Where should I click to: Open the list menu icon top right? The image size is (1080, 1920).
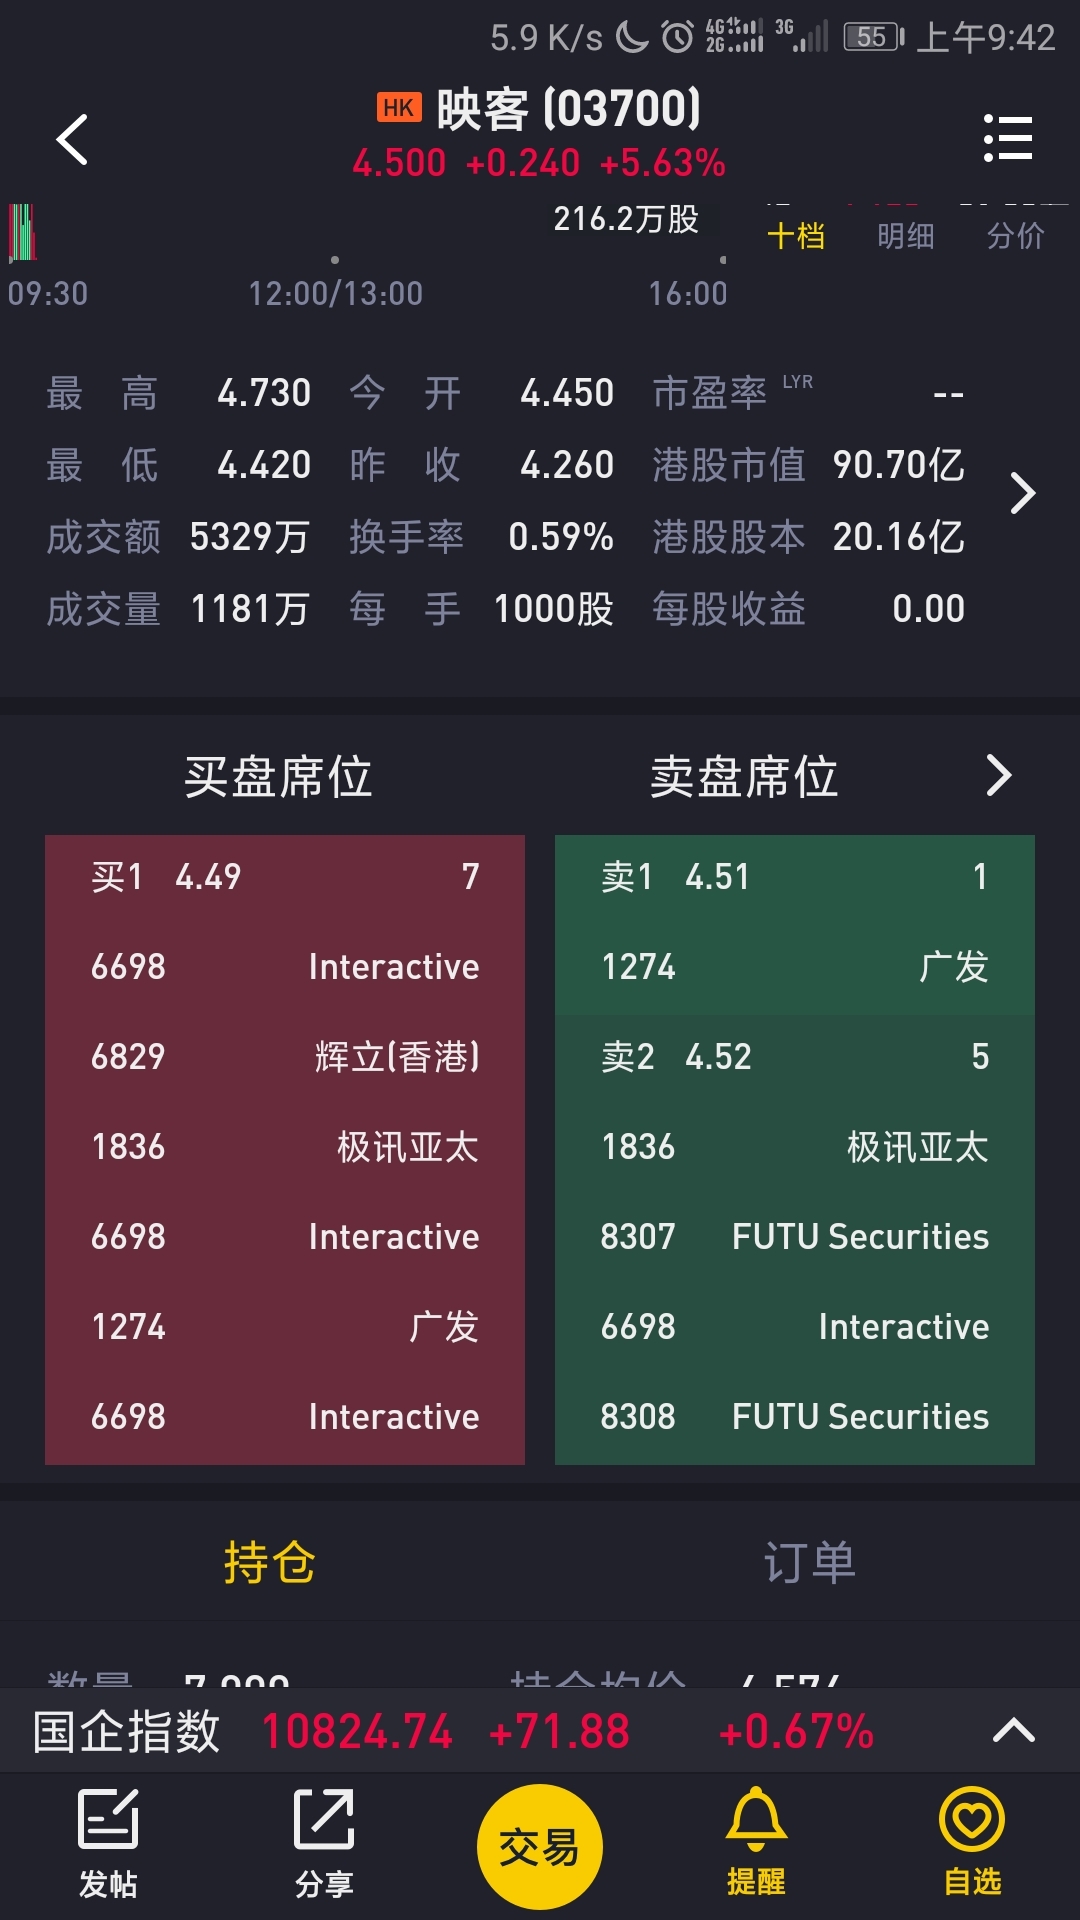tap(1007, 138)
